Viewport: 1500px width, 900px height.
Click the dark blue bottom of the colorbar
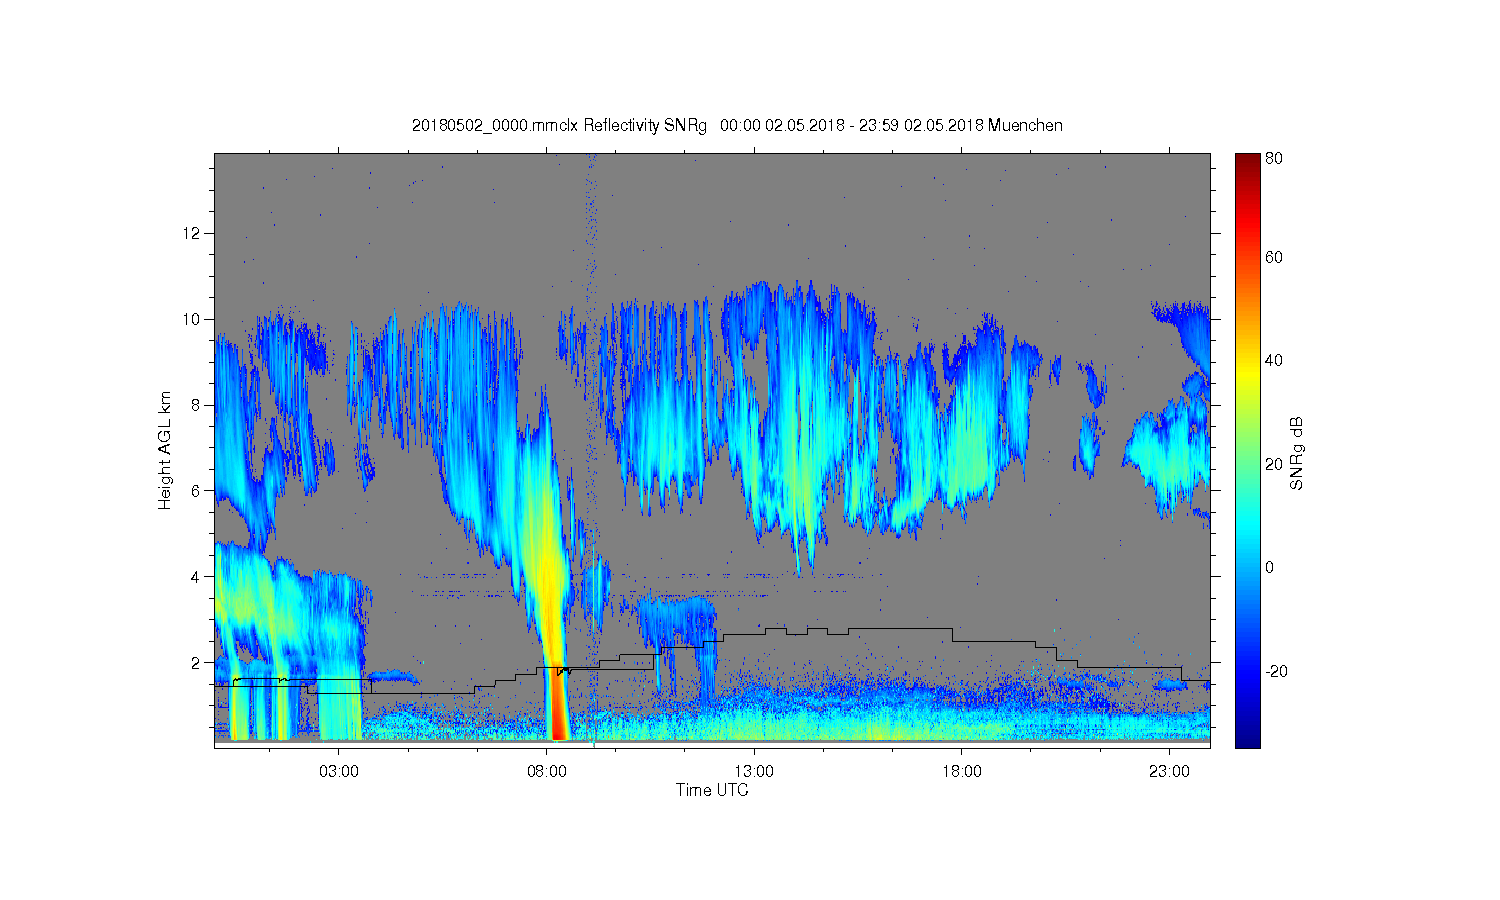tap(1247, 735)
